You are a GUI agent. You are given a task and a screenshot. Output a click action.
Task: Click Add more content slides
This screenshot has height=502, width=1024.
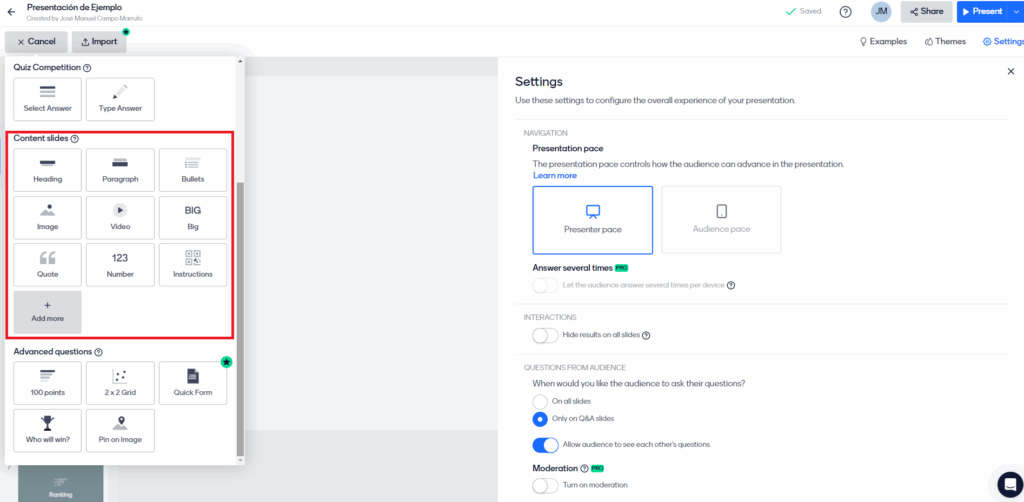click(x=48, y=311)
